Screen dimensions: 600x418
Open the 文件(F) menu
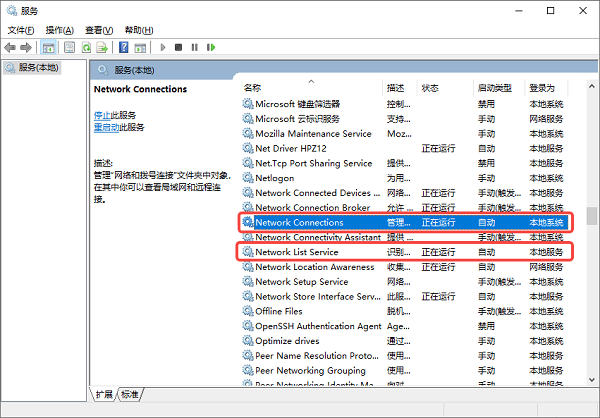point(22,30)
